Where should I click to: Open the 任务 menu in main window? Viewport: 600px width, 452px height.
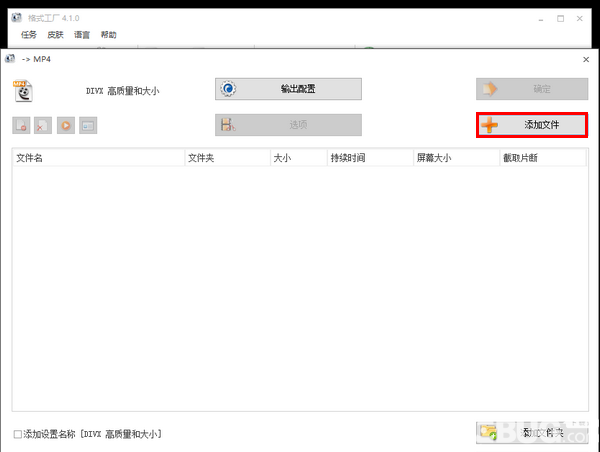coord(29,35)
